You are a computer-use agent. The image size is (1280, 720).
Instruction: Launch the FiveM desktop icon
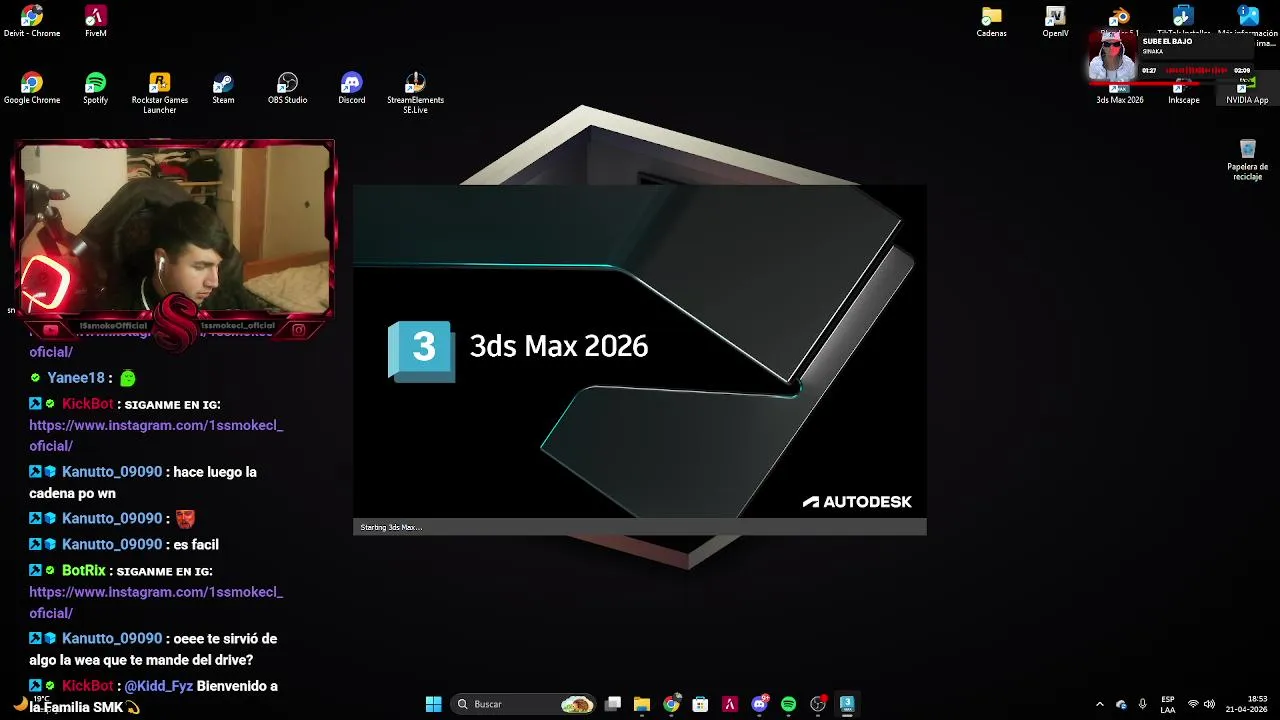point(96,21)
